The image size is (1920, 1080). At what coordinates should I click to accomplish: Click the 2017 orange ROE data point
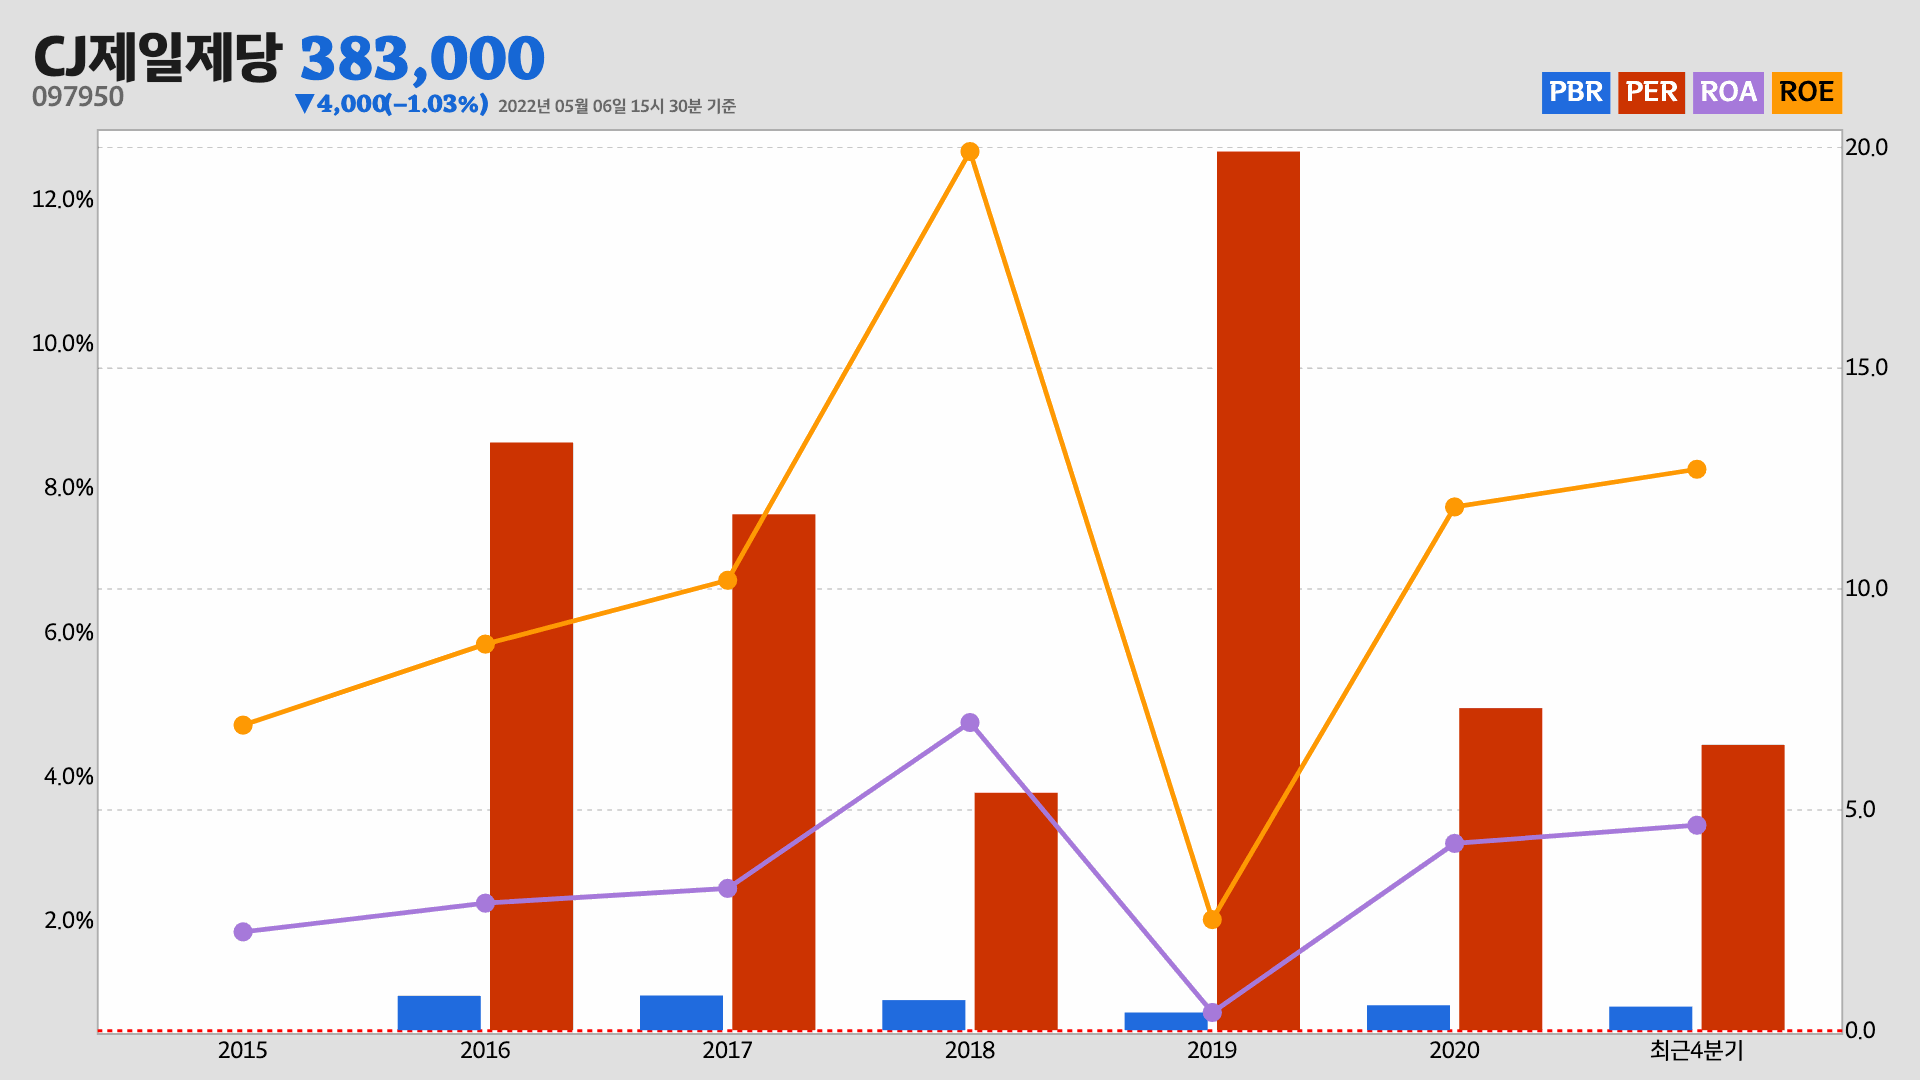728,580
